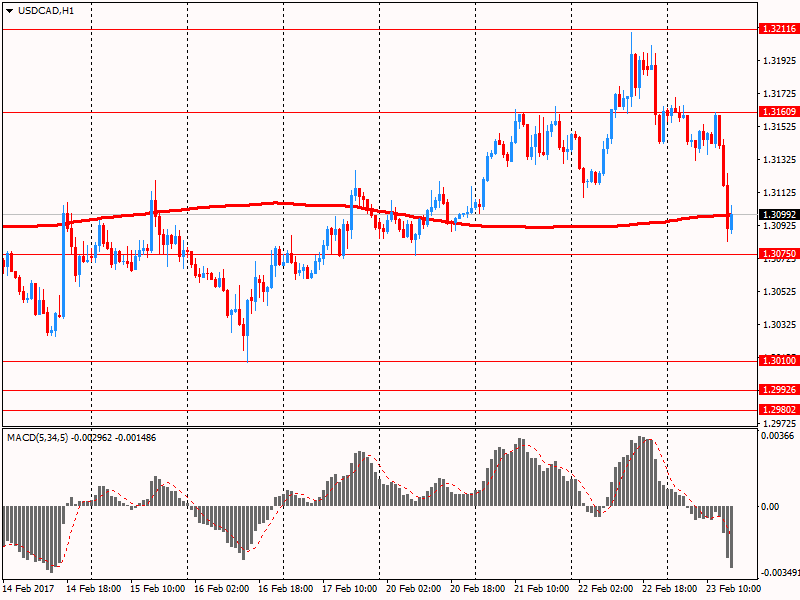Viewport: 800px width, 600px height.
Task: Click the 1.31925 price axis value
Action: tap(780, 61)
